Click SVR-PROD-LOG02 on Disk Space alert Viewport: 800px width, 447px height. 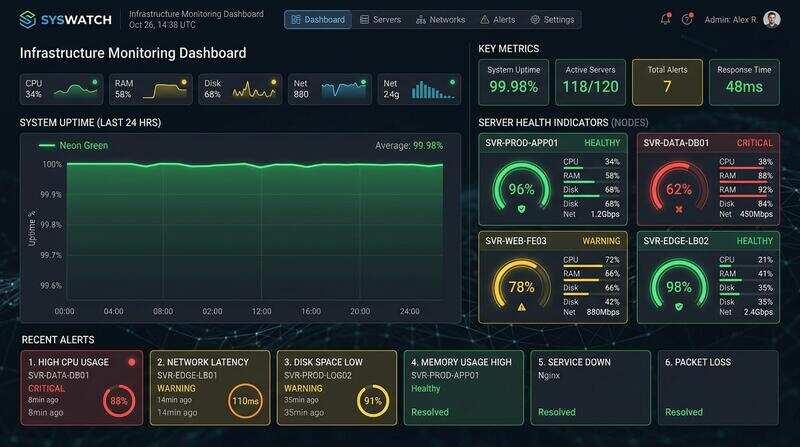pyautogui.click(x=318, y=376)
